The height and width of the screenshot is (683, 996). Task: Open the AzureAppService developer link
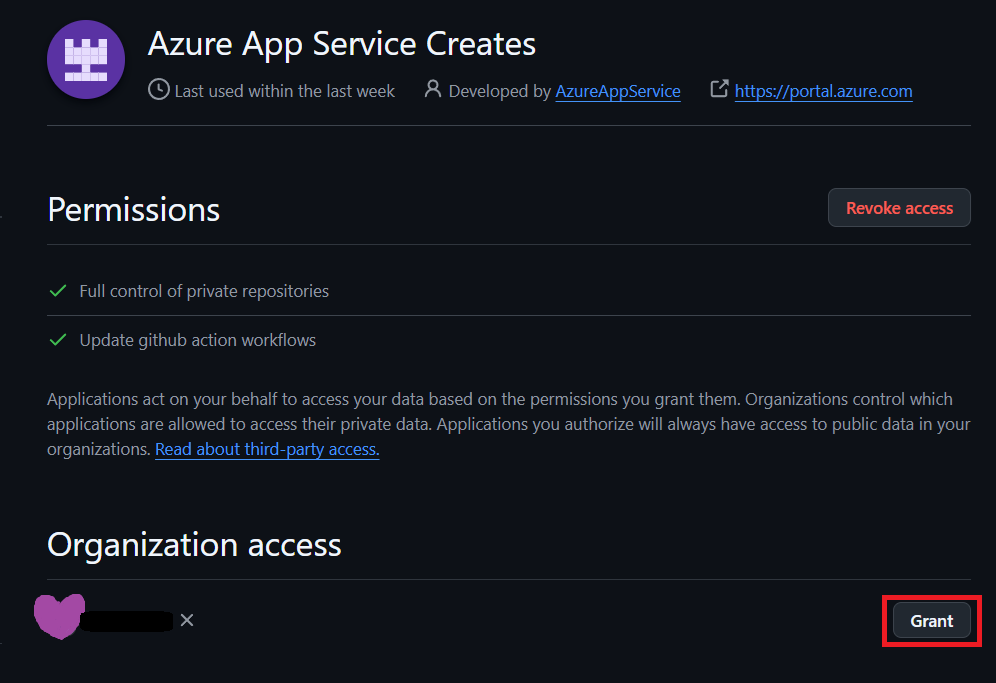(x=618, y=91)
